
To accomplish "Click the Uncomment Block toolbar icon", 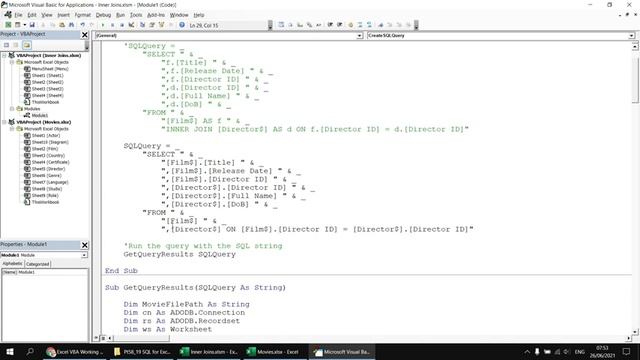I will tap(369, 25).
